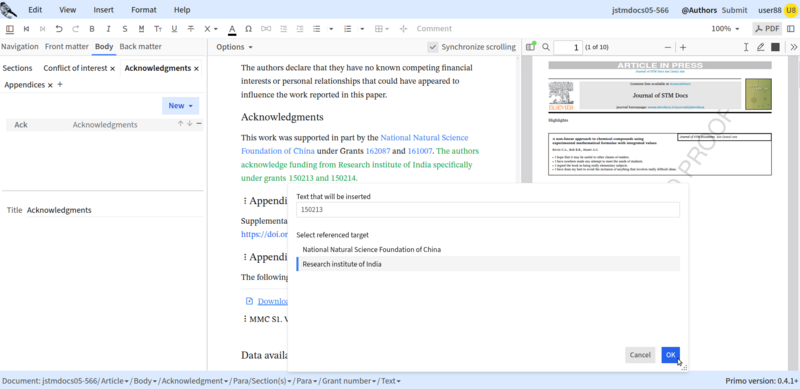
Task: Open the U8 user avatar
Action: coord(790,10)
